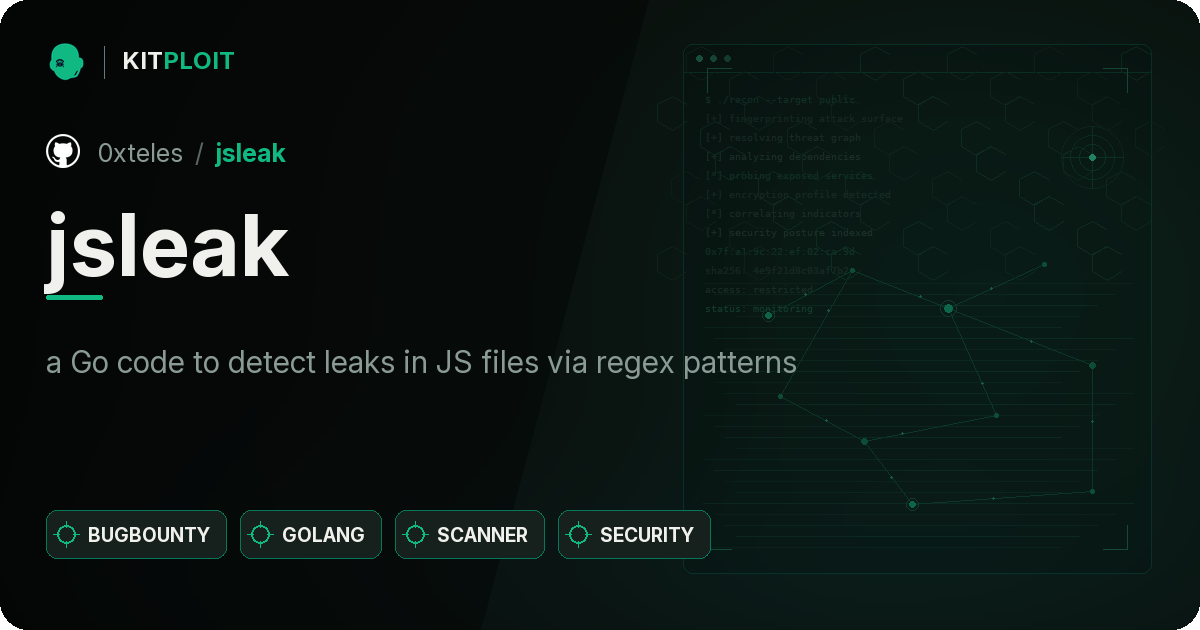Click the KITPLOIT brand name
The image size is (1200, 630).
click(178, 61)
